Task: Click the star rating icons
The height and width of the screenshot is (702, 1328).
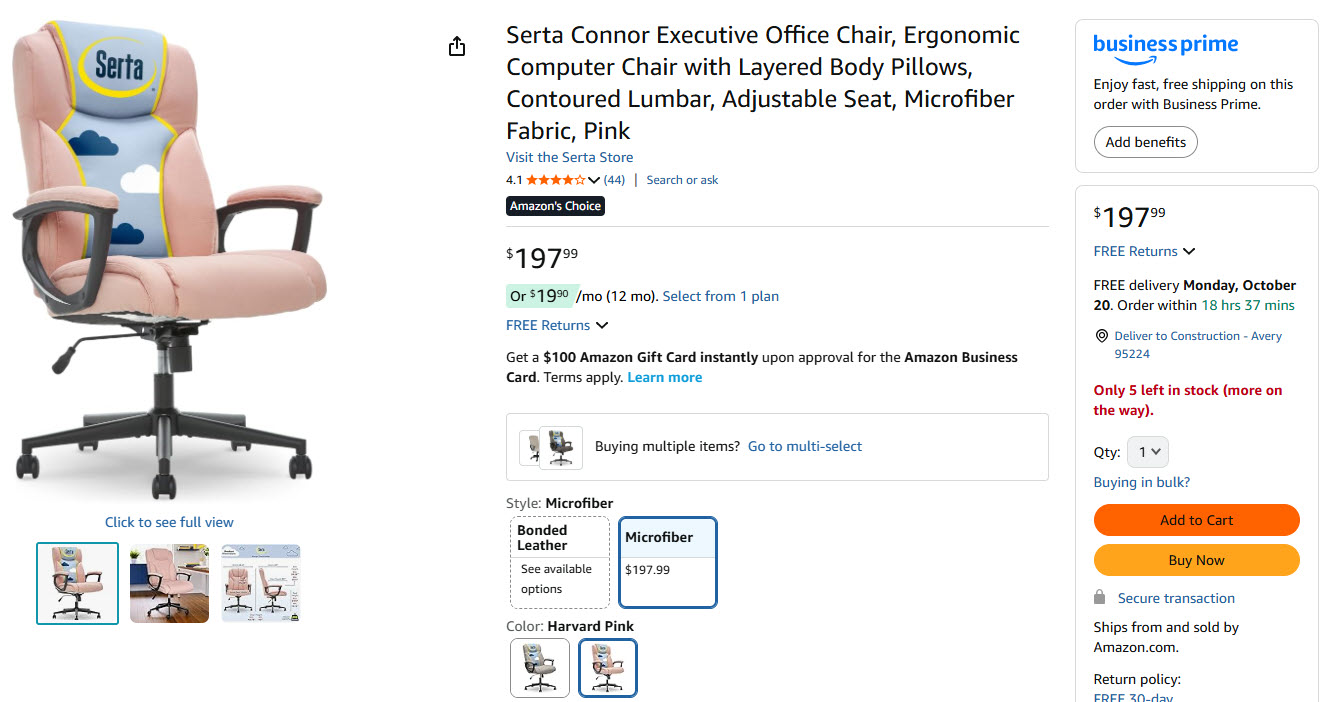Action: [x=556, y=180]
